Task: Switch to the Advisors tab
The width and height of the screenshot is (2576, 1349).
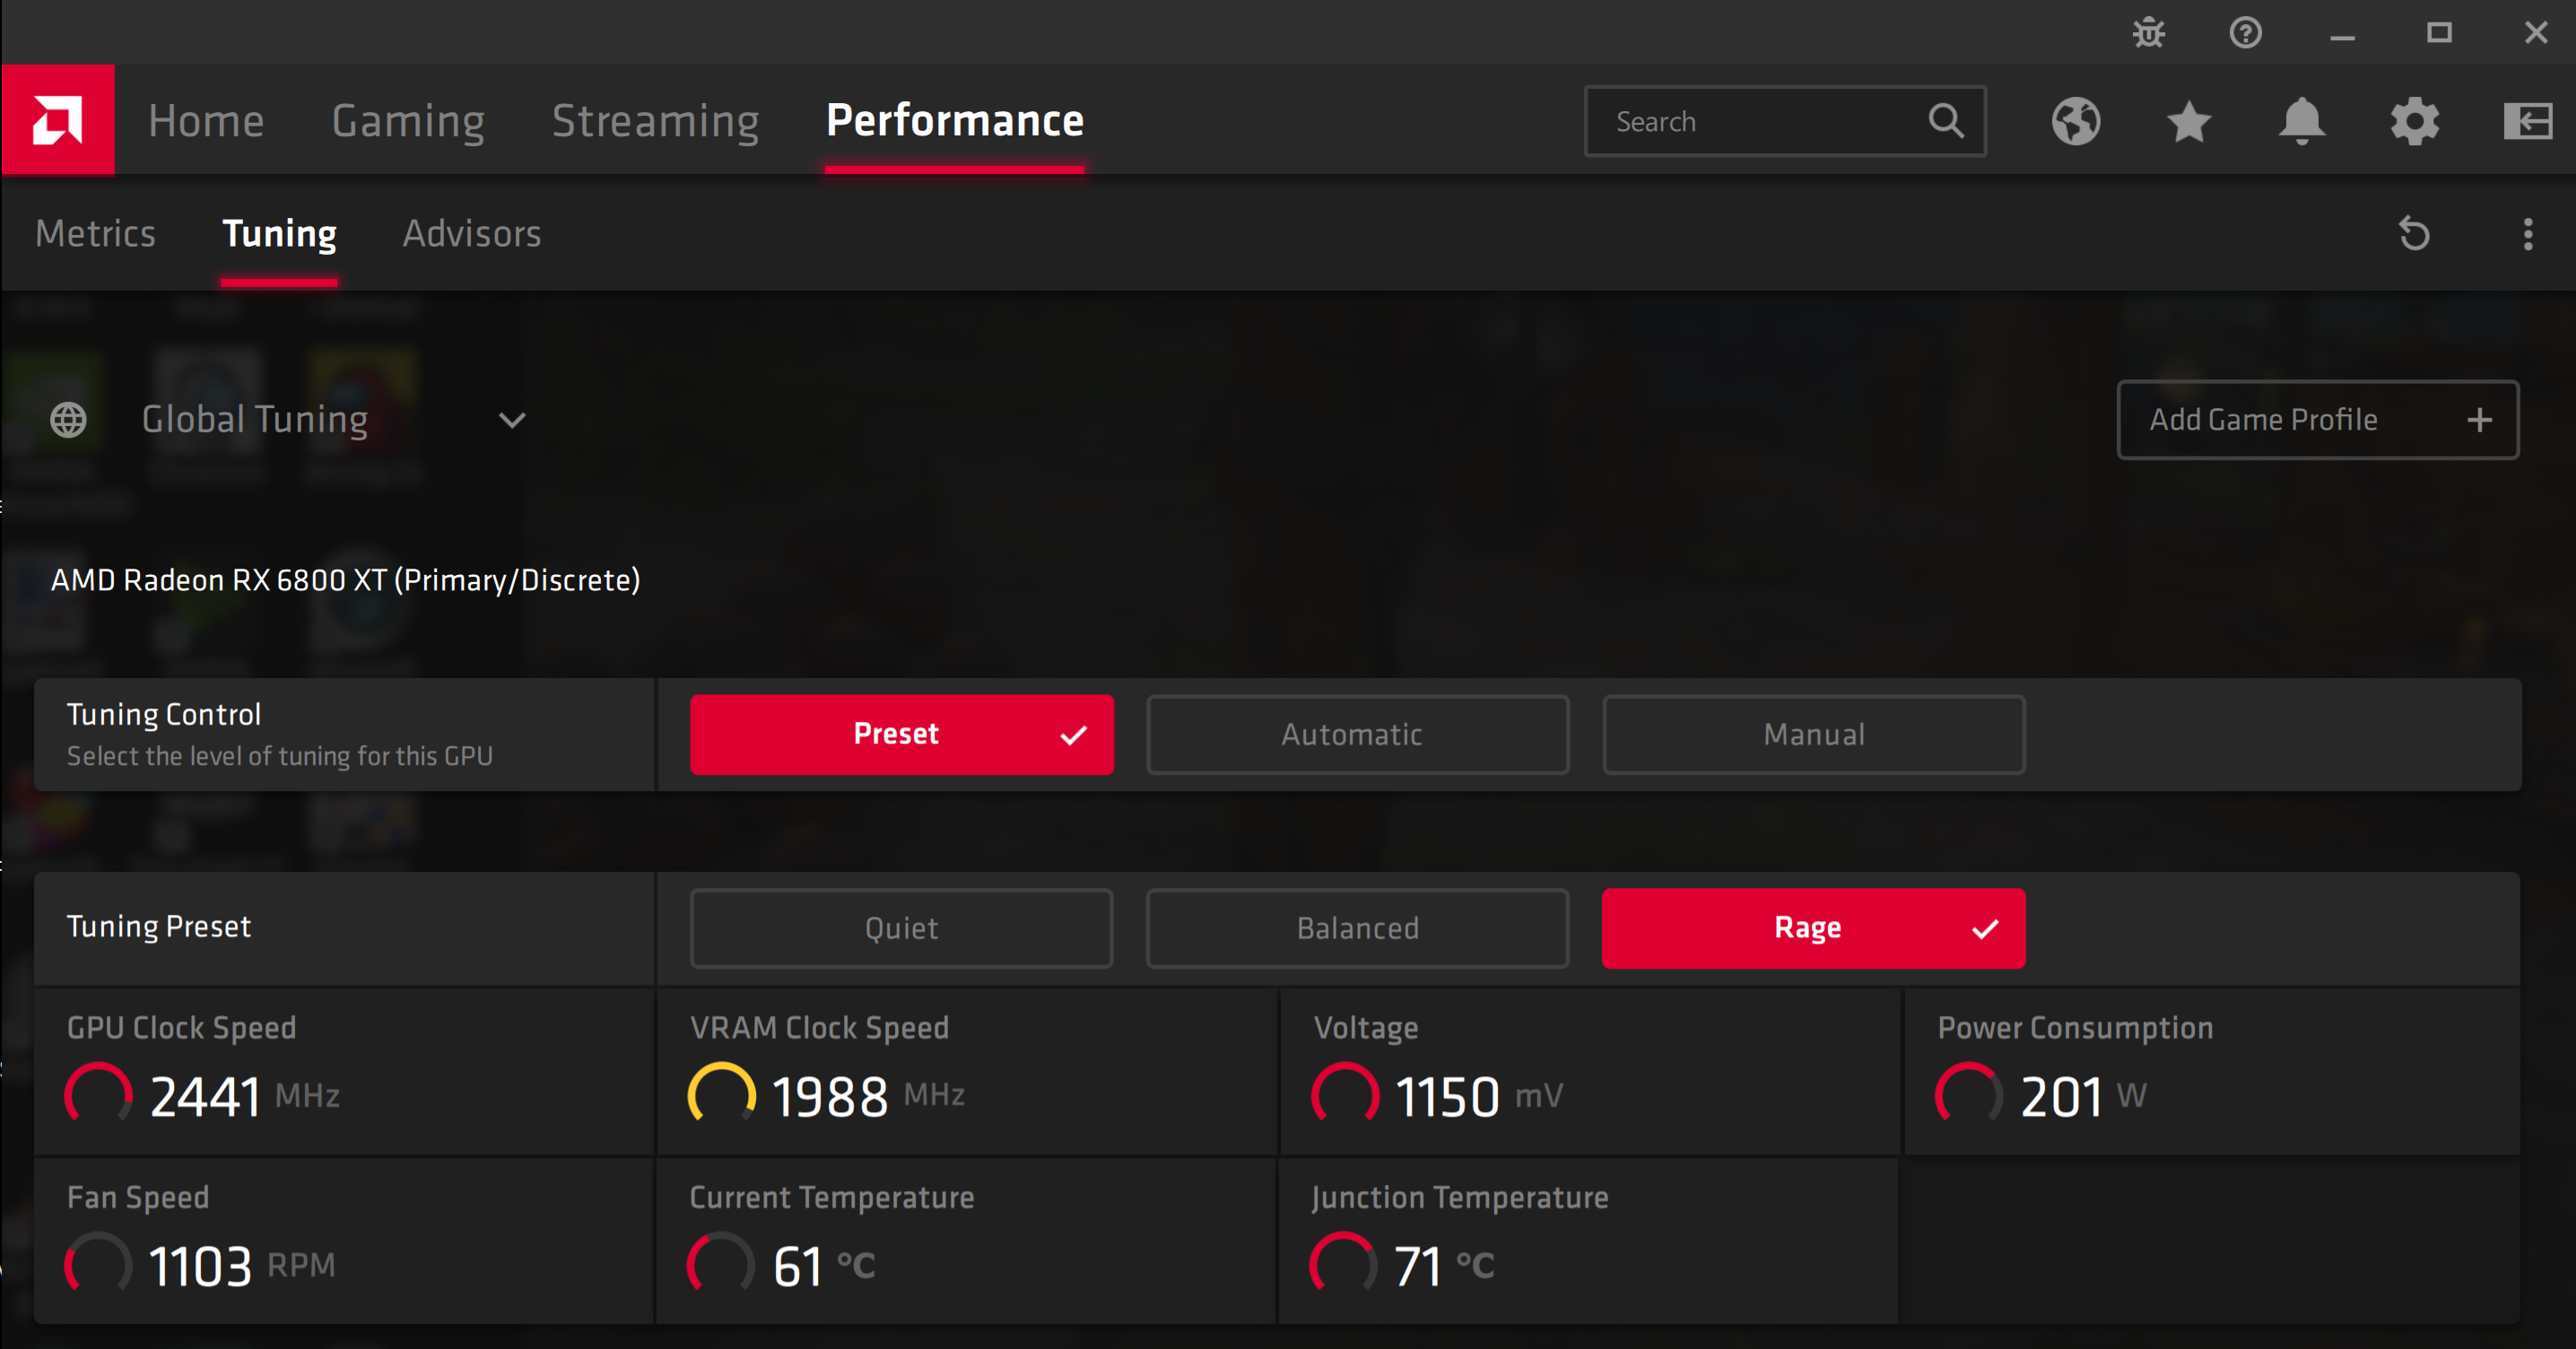Action: (472, 231)
